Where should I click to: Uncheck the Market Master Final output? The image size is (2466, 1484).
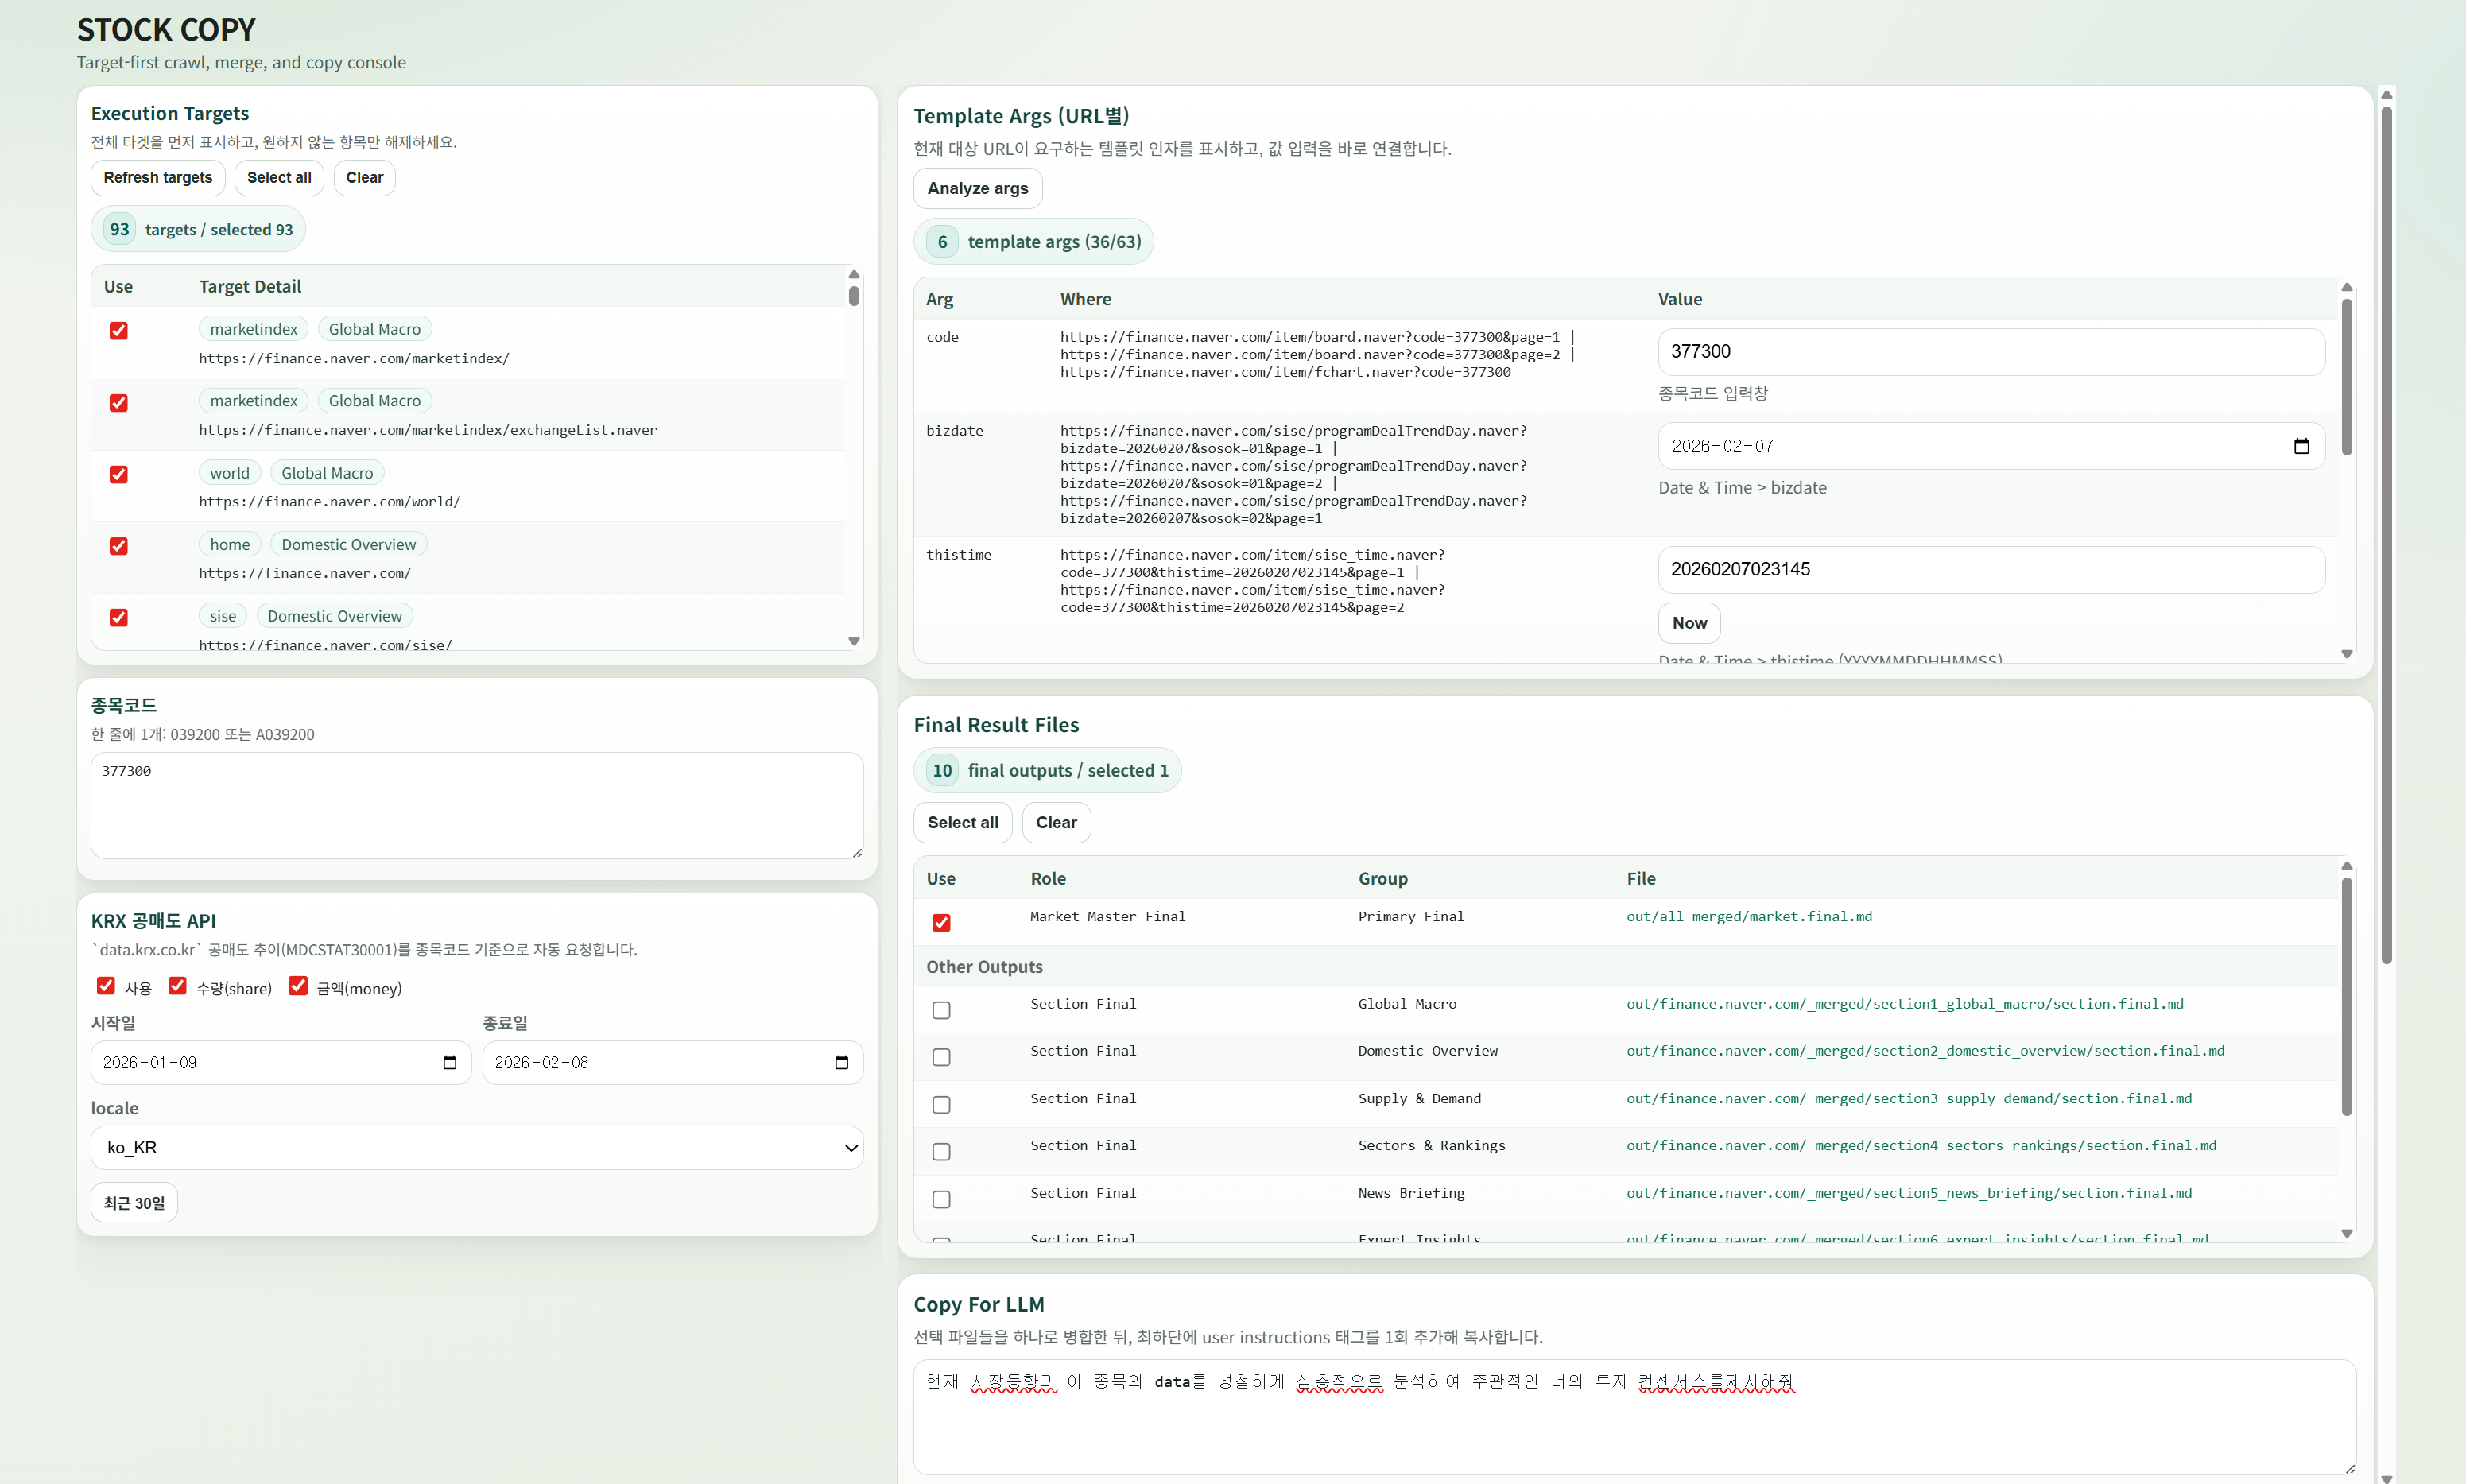(941, 922)
